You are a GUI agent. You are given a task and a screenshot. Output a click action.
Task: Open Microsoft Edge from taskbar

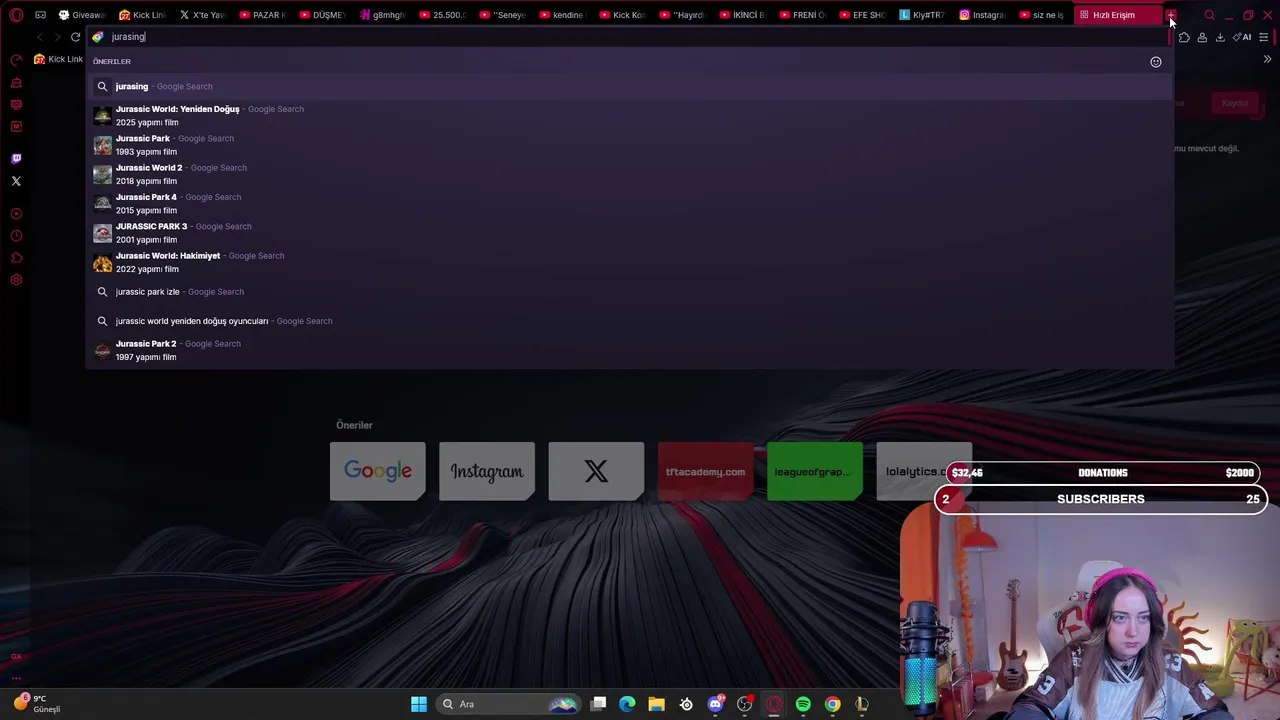click(627, 704)
